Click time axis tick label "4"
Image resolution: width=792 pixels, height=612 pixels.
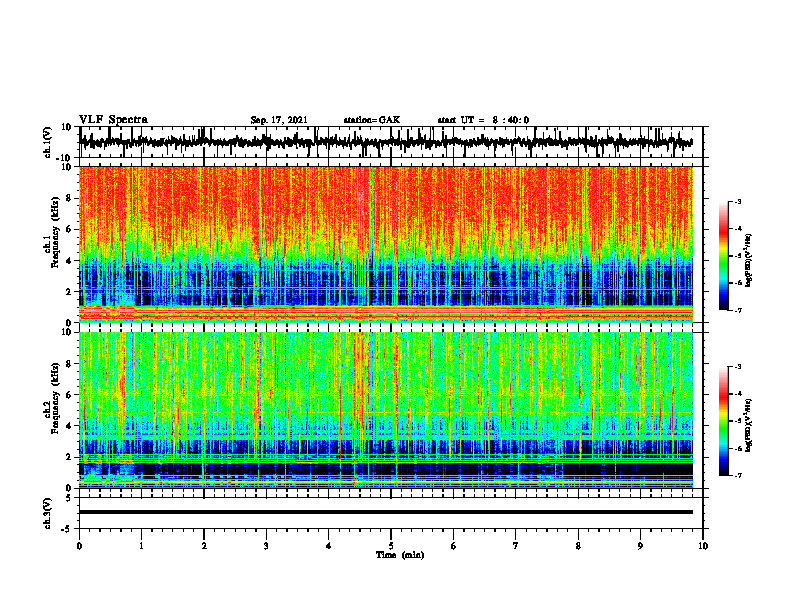[329, 546]
